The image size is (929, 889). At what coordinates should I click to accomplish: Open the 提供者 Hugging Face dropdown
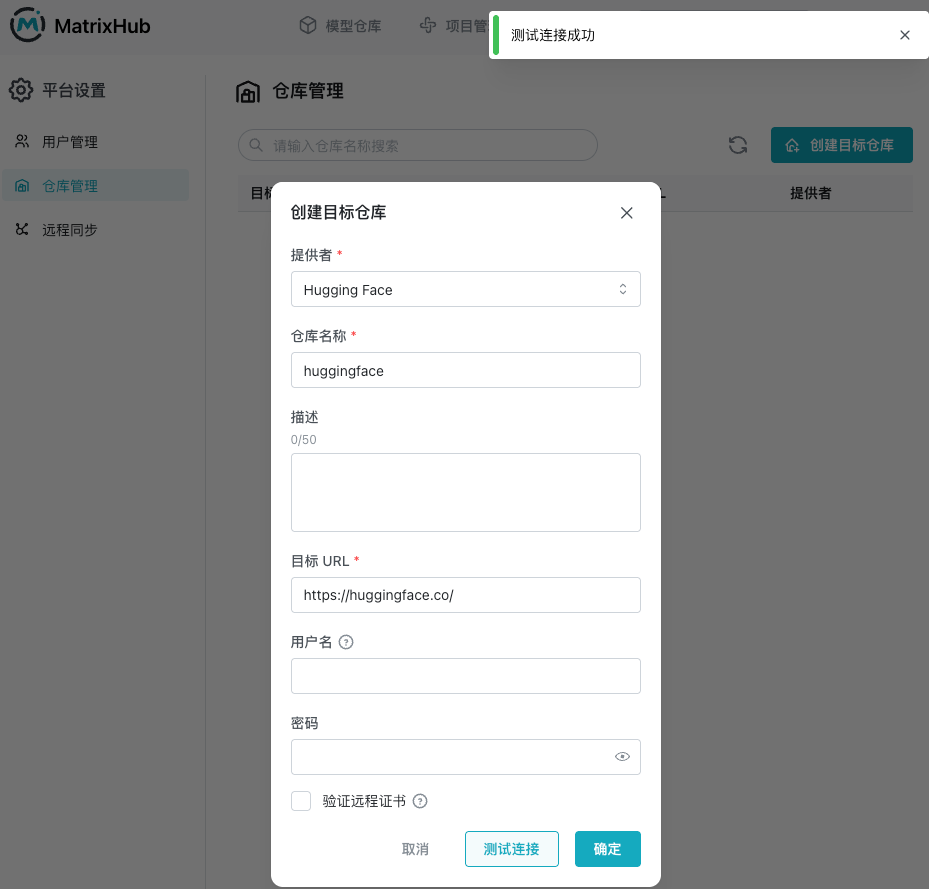click(466, 289)
